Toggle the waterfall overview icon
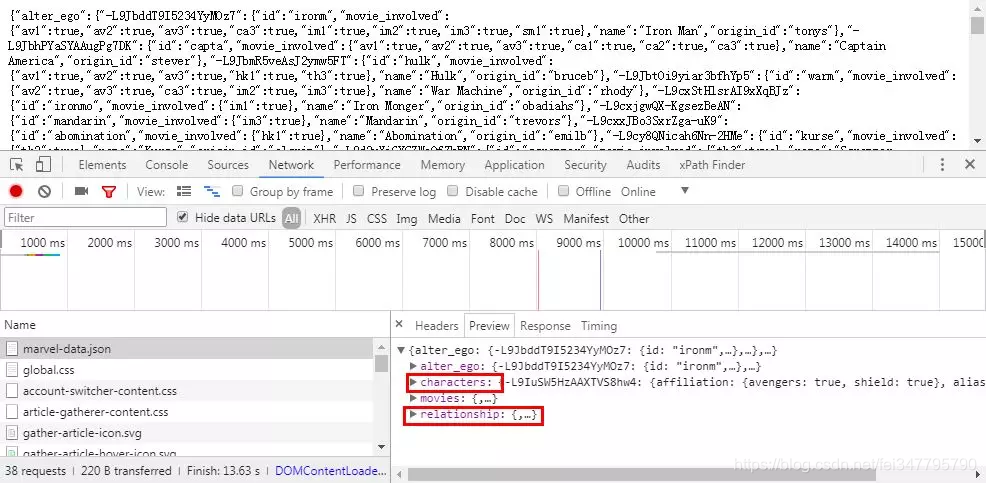This screenshot has height=483, width=986. 211,191
